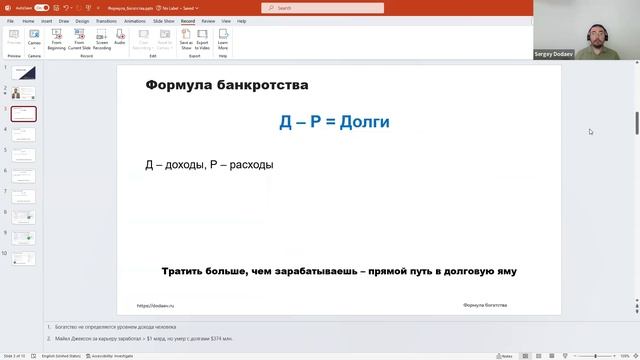Select slide 2 thumbnail
Image resolution: width=640 pixels, height=360 pixels.
click(24, 93)
